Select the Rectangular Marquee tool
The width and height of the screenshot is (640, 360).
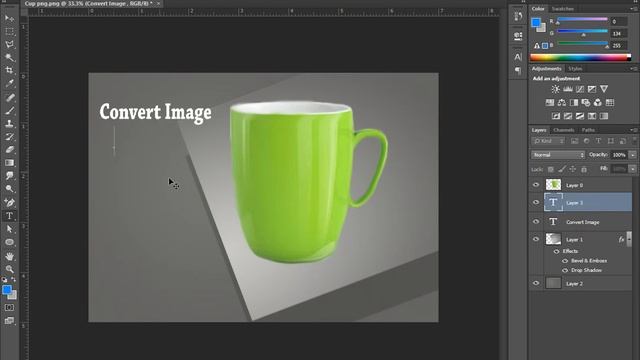(9, 31)
